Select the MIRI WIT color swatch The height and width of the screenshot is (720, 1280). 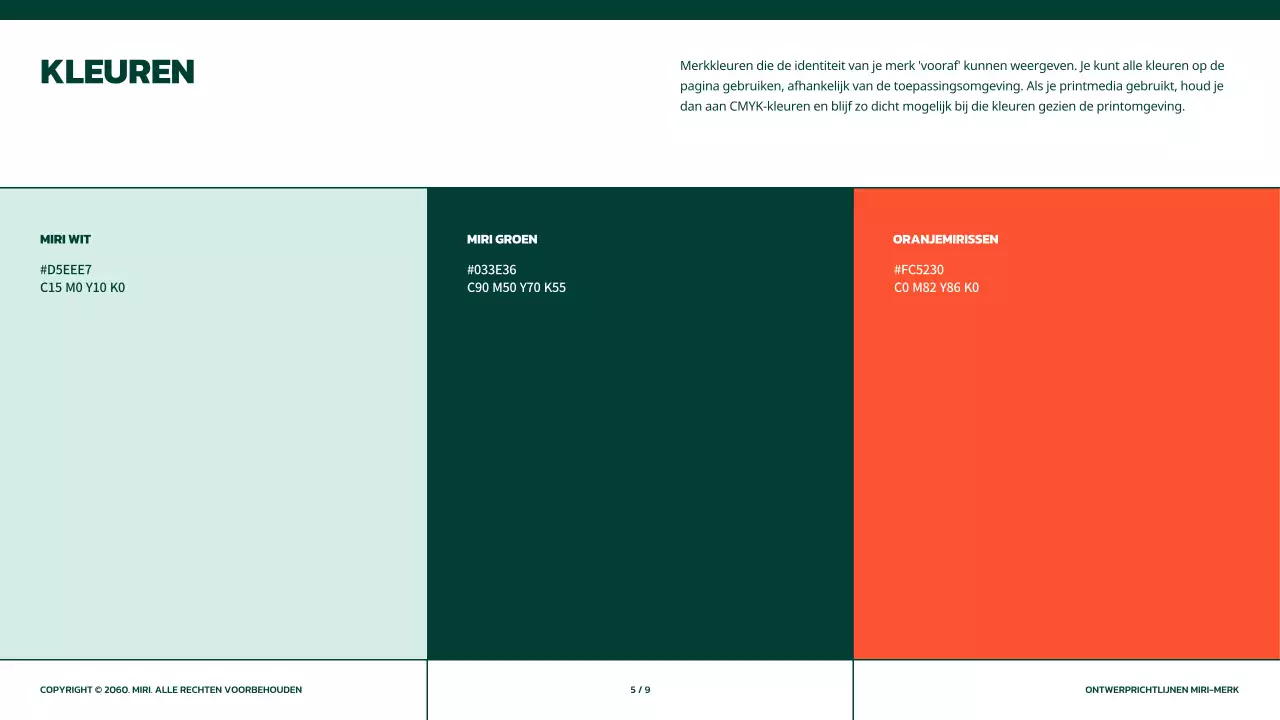[x=213, y=450]
